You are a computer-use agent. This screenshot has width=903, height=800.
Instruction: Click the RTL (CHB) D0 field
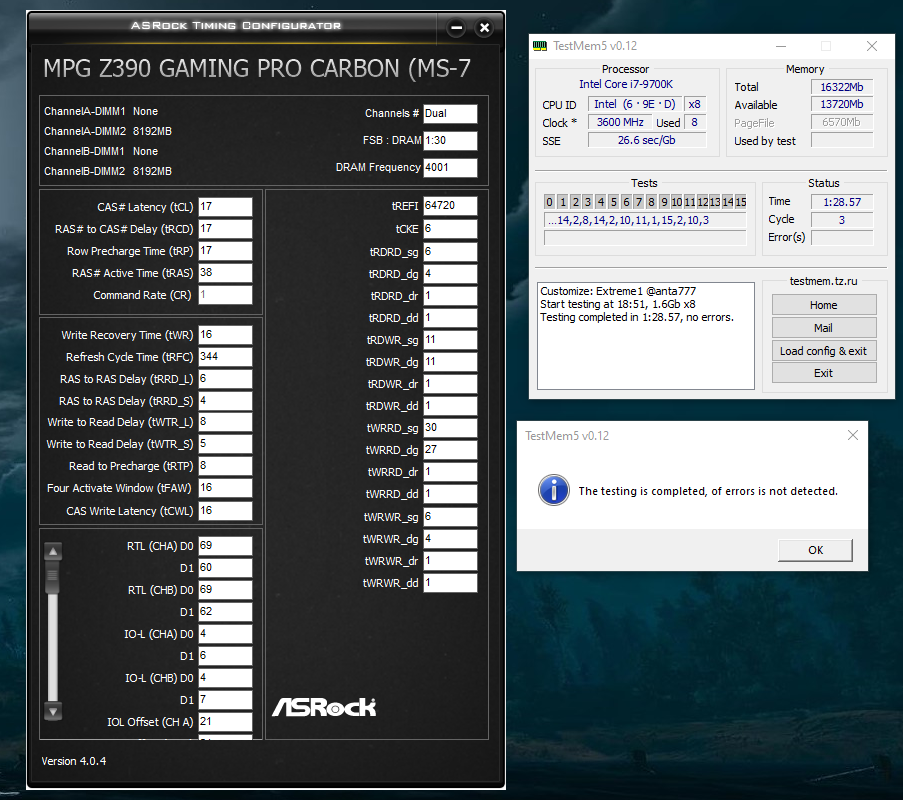click(x=225, y=589)
